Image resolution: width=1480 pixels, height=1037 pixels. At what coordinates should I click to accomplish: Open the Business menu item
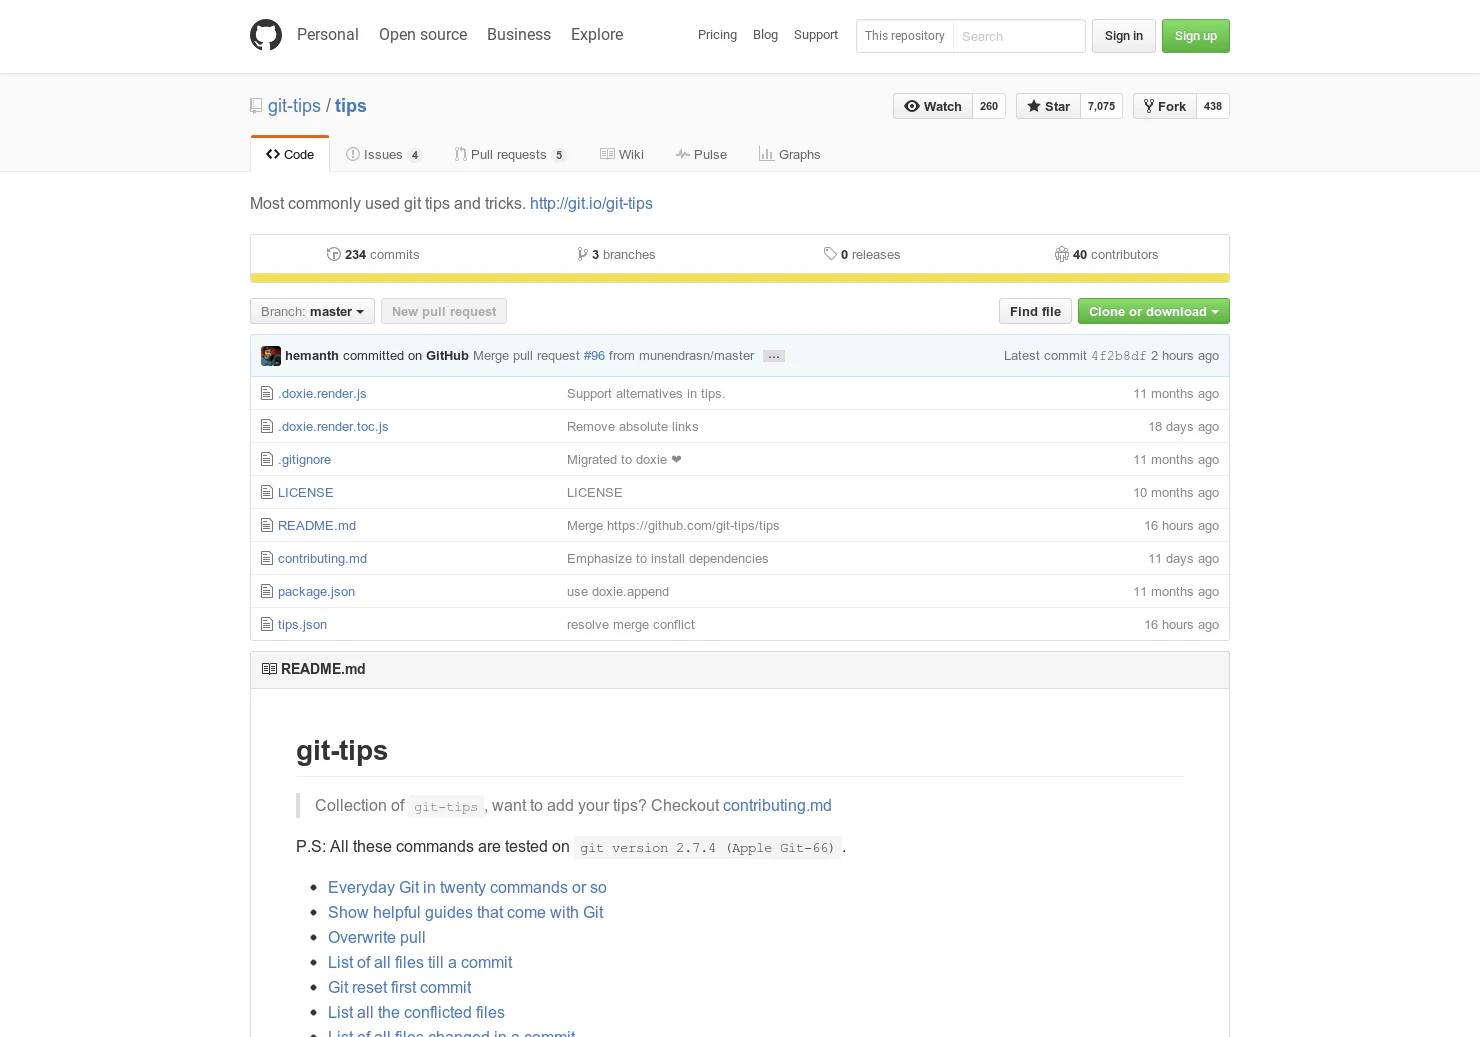pyautogui.click(x=519, y=34)
